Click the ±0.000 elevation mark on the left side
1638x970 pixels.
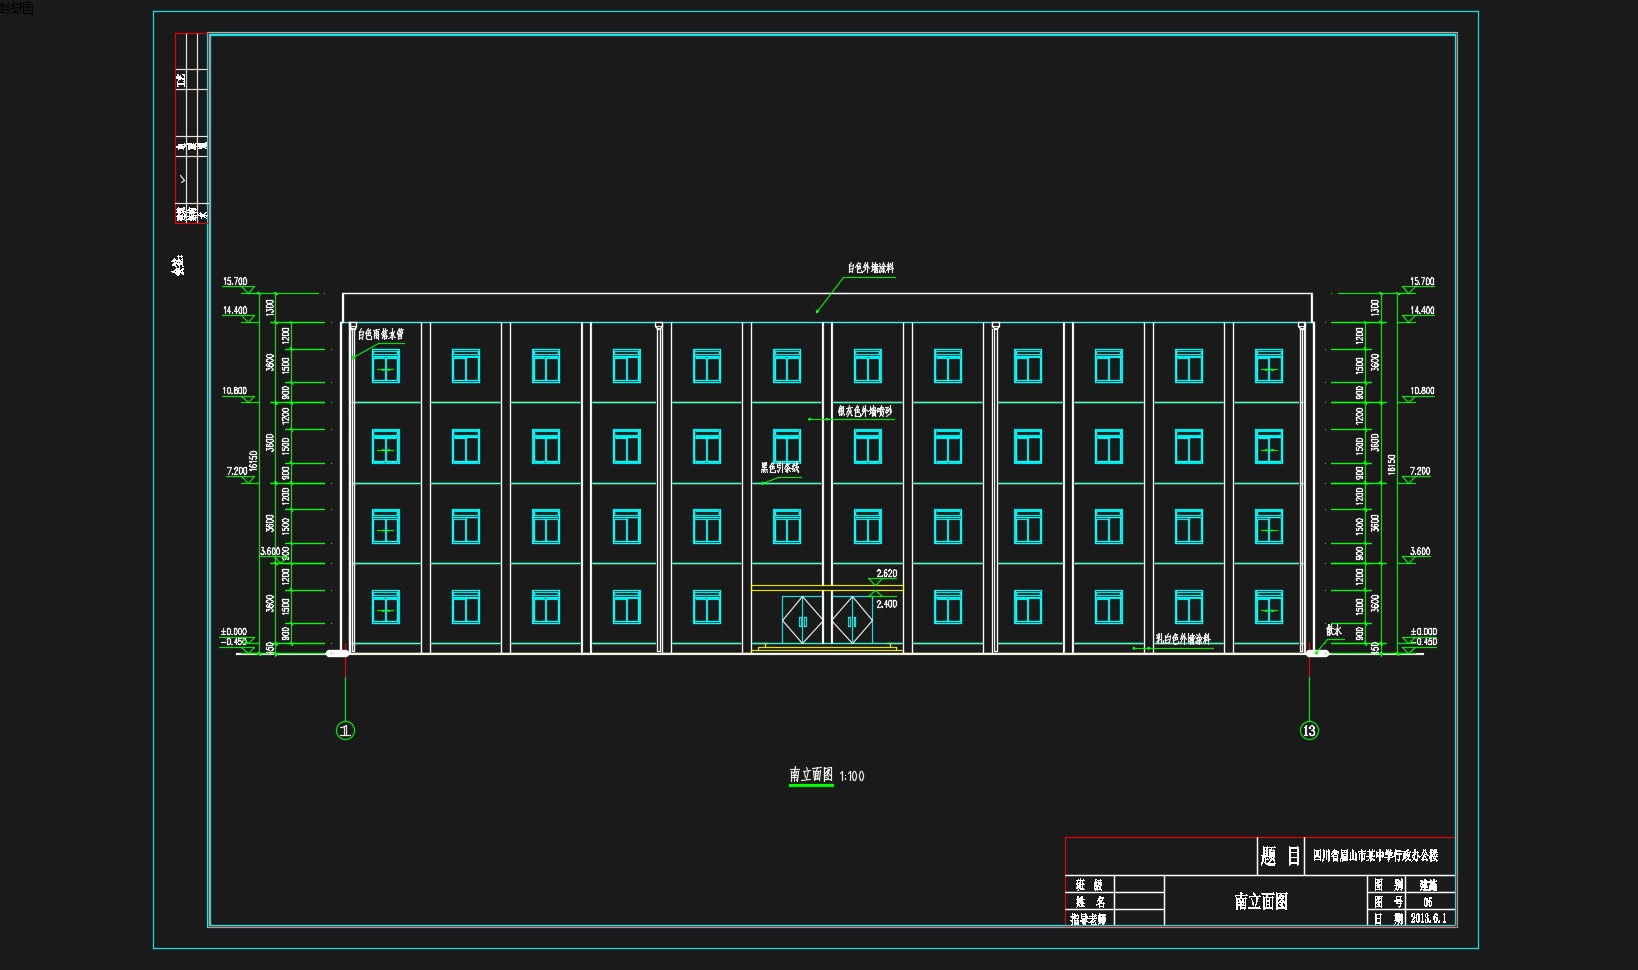[x=234, y=632]
